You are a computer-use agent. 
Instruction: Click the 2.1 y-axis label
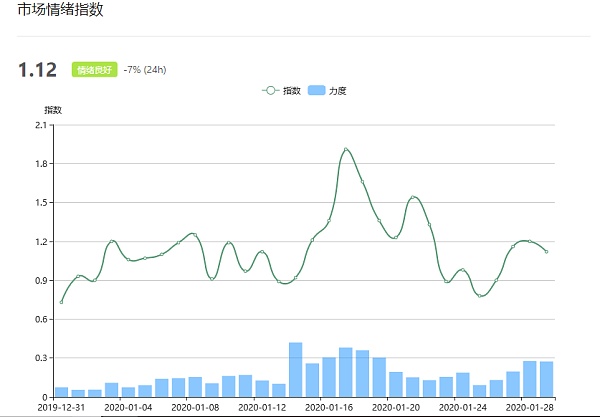pos(41,125)
